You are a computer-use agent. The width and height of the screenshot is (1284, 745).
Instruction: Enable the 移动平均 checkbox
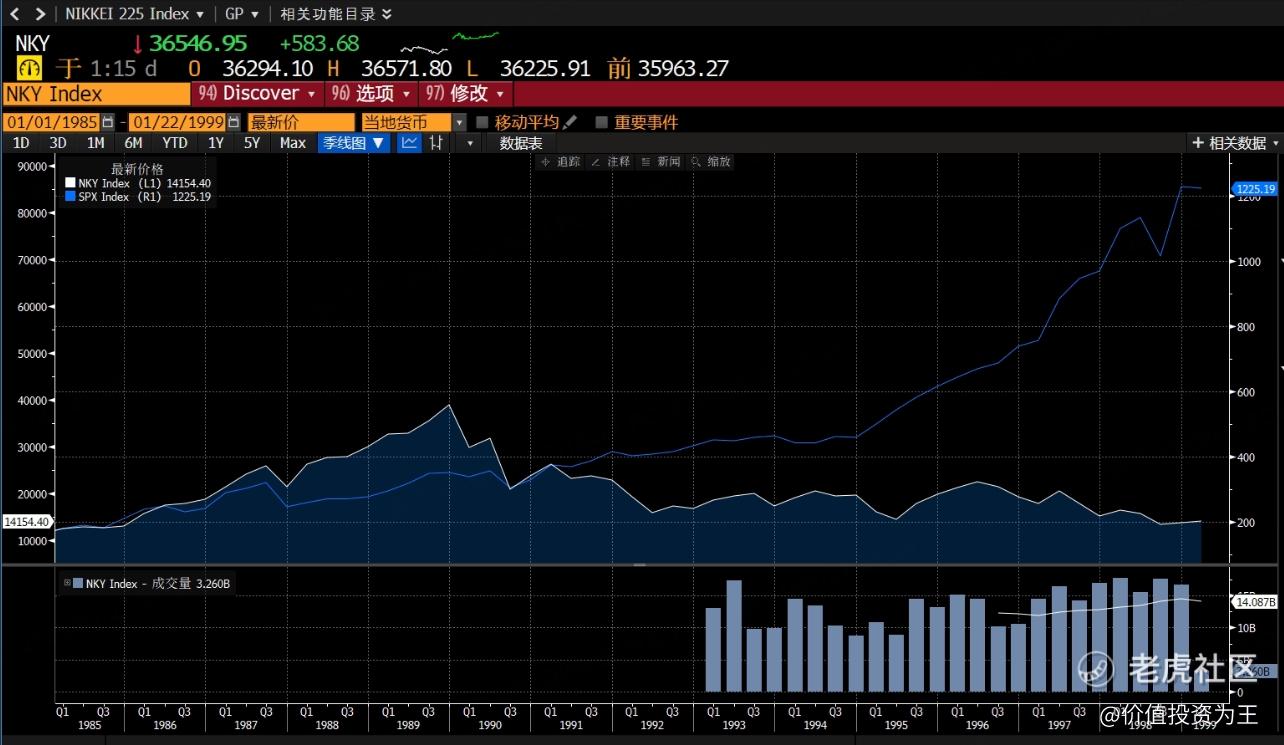tap(482, 122)
